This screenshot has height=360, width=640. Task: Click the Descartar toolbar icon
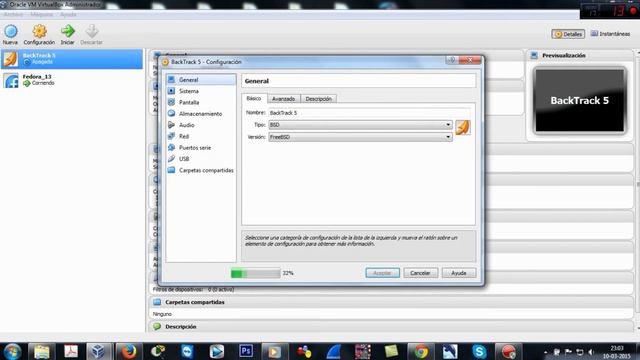91,34
